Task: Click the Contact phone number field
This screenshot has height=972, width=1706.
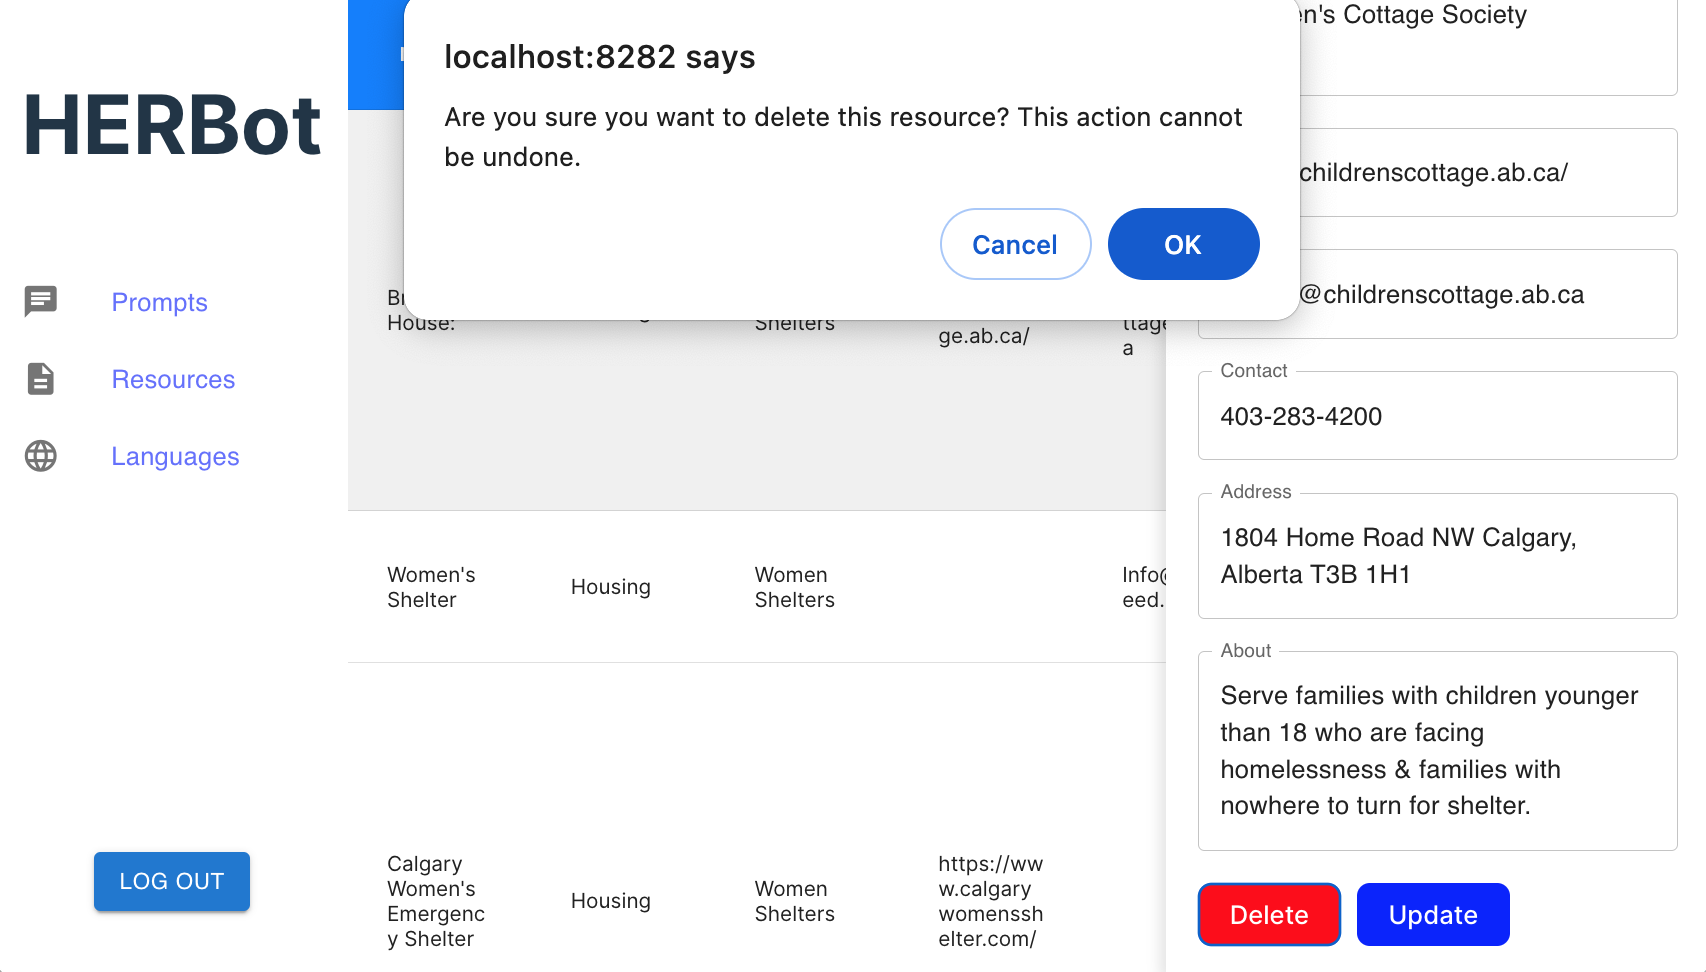Action: click(x=1436, y=417)
